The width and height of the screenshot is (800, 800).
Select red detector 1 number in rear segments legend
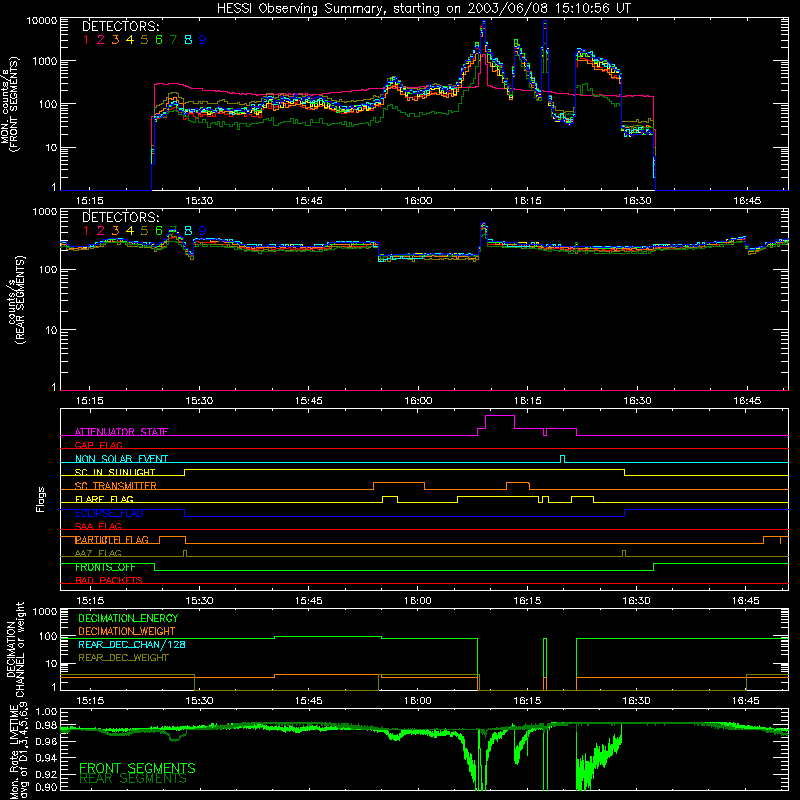tap(86, 231)
